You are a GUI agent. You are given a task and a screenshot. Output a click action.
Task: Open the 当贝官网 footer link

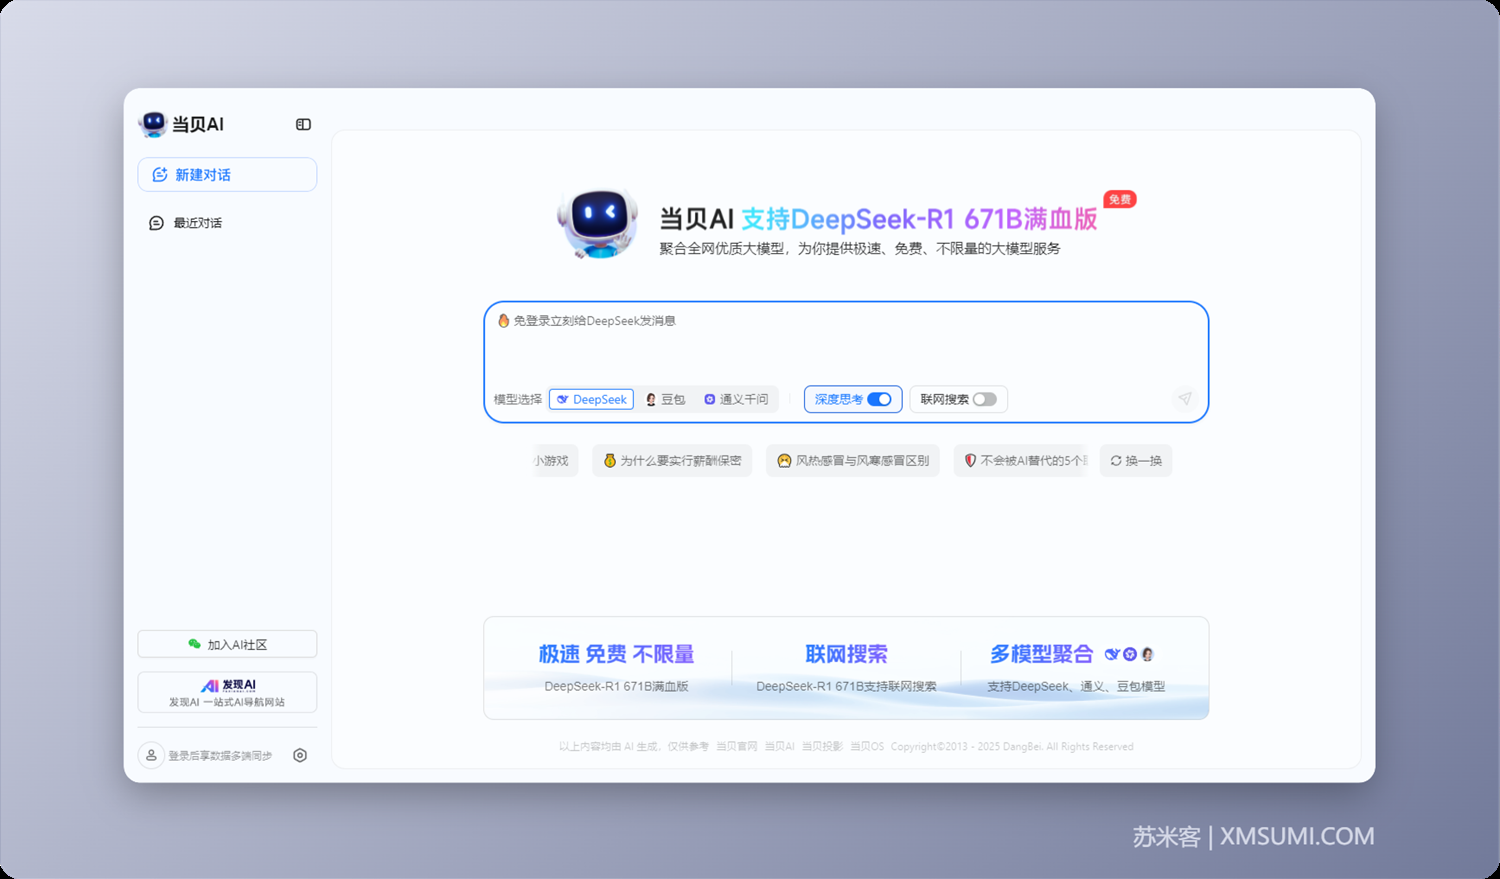click(735, 746)
